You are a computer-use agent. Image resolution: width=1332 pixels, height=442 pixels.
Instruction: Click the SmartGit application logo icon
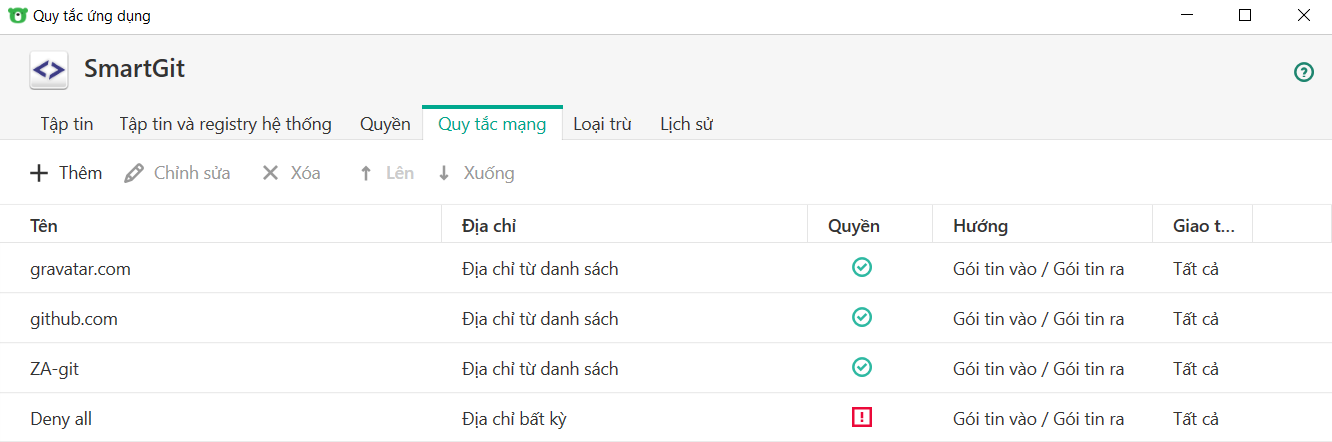49,70
